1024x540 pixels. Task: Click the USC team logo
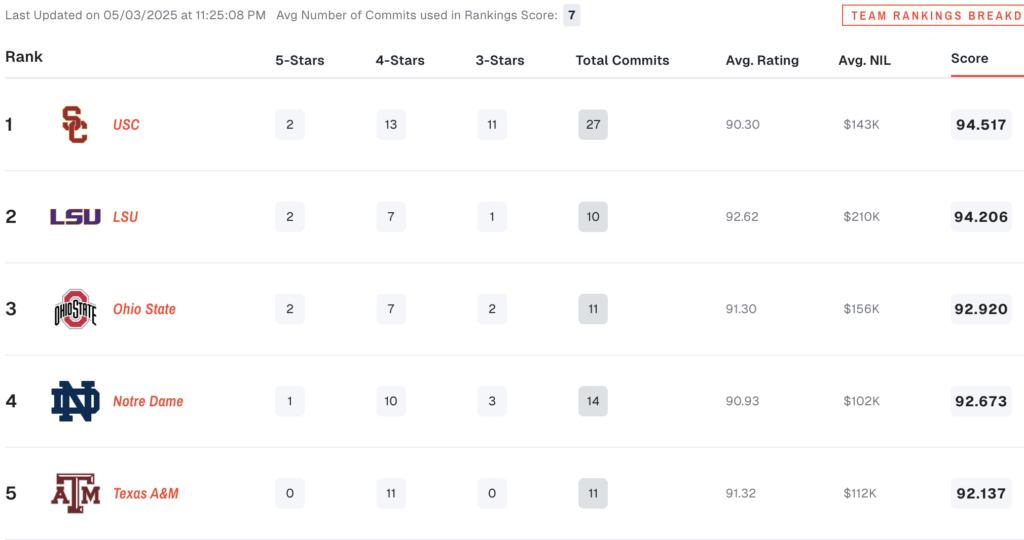pyautogui.click(x=75, y=125)
